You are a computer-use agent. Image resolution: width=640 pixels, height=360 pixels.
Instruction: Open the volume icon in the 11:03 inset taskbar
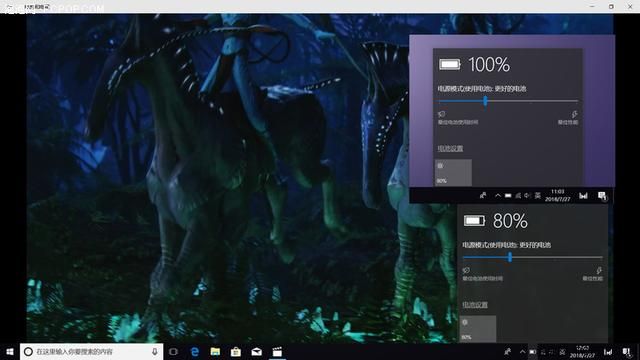pos(527,196)
